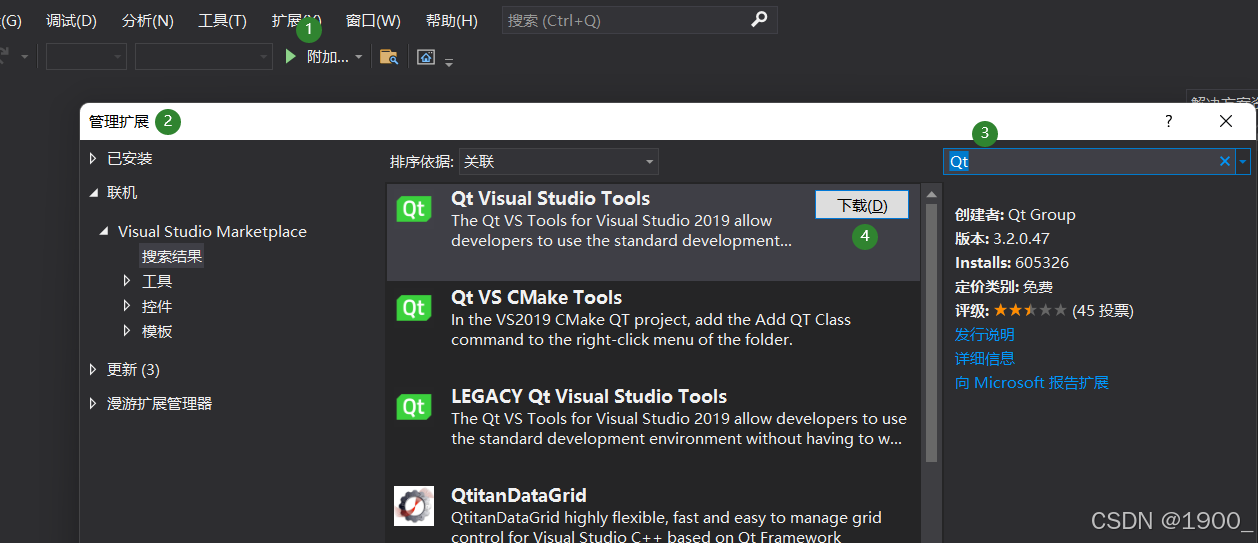The width and height of the screenshot is (1258, 543).
Task: Open the second empty toolbar combo box
Action: (x=203, y=57)
